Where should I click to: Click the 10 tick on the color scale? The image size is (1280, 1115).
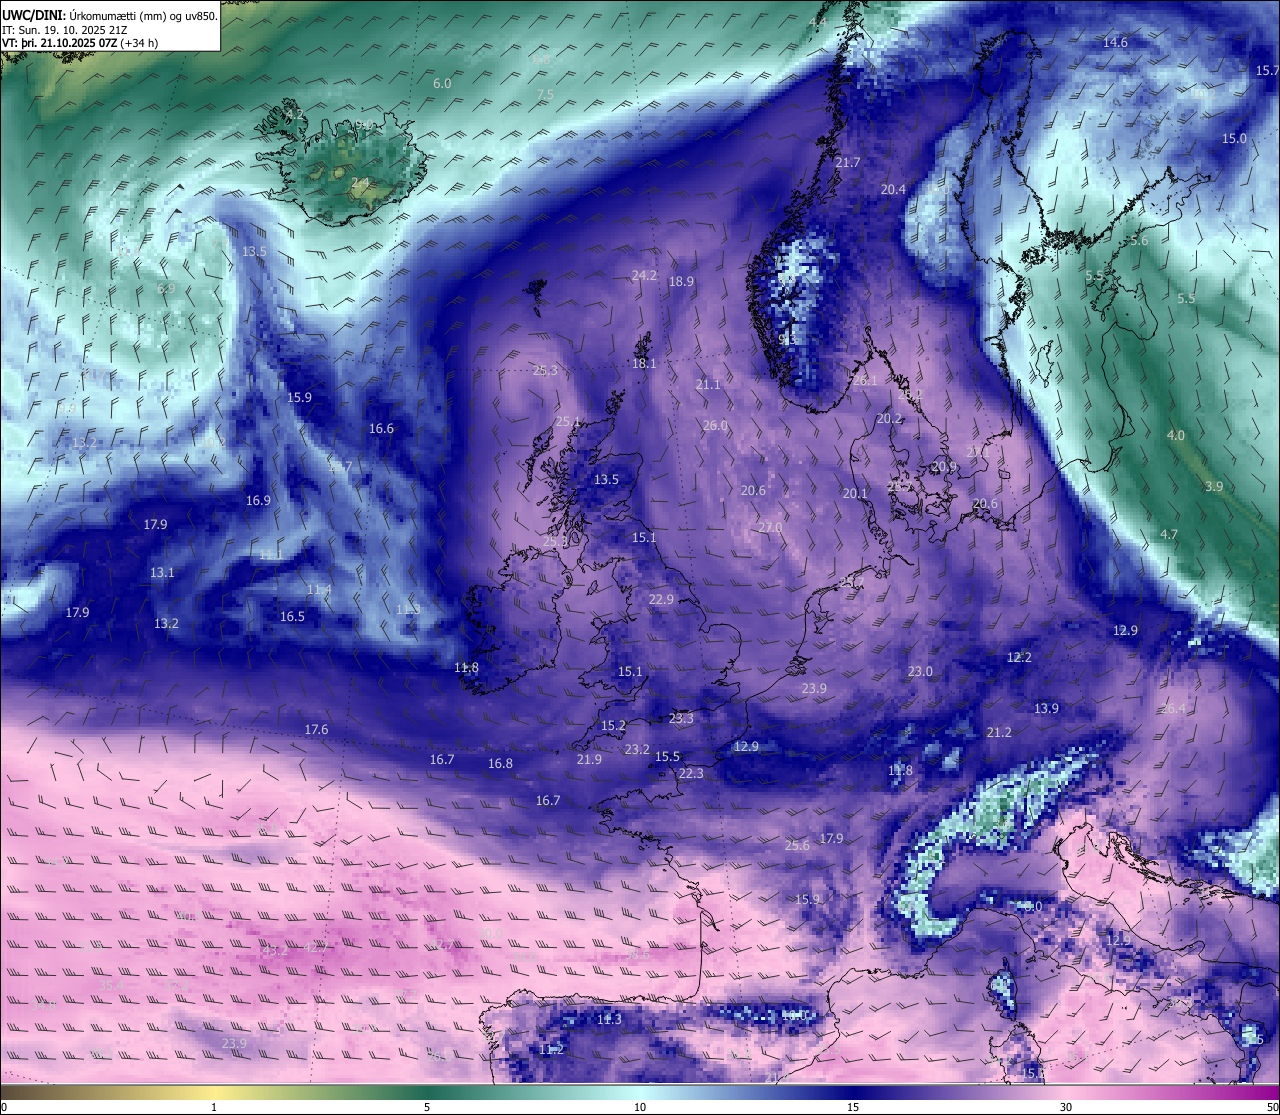click(640, 1107)
